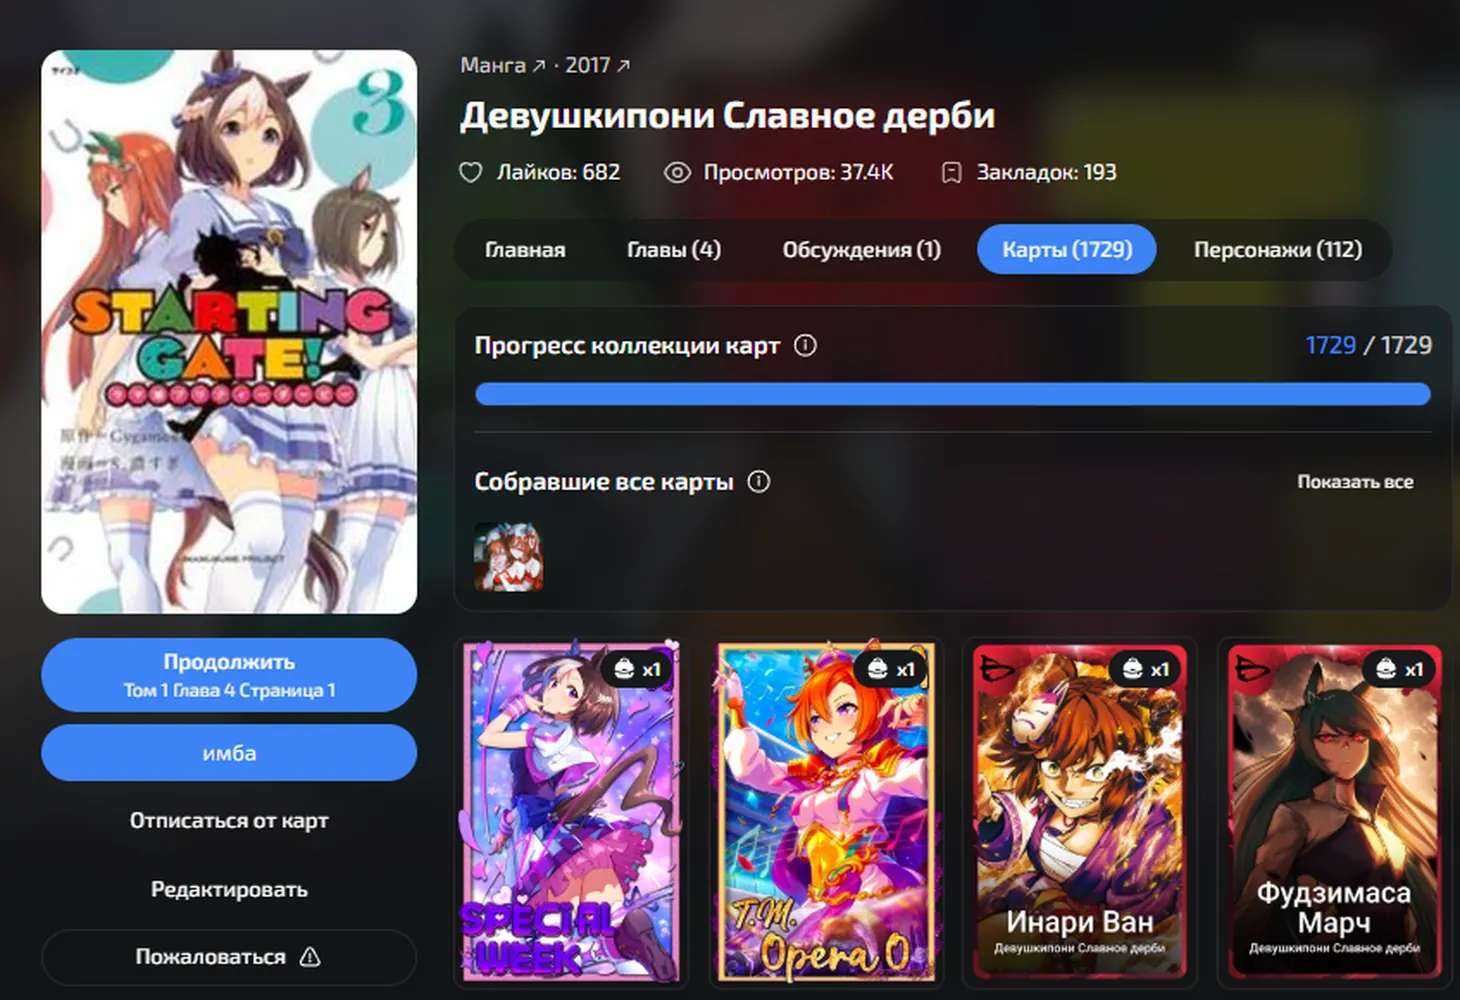Viewport: 1460px width, 1000px height.
Task: Click the bookmark icon next to Закладок
Action: pyautogui.click(x=951, y=172)
